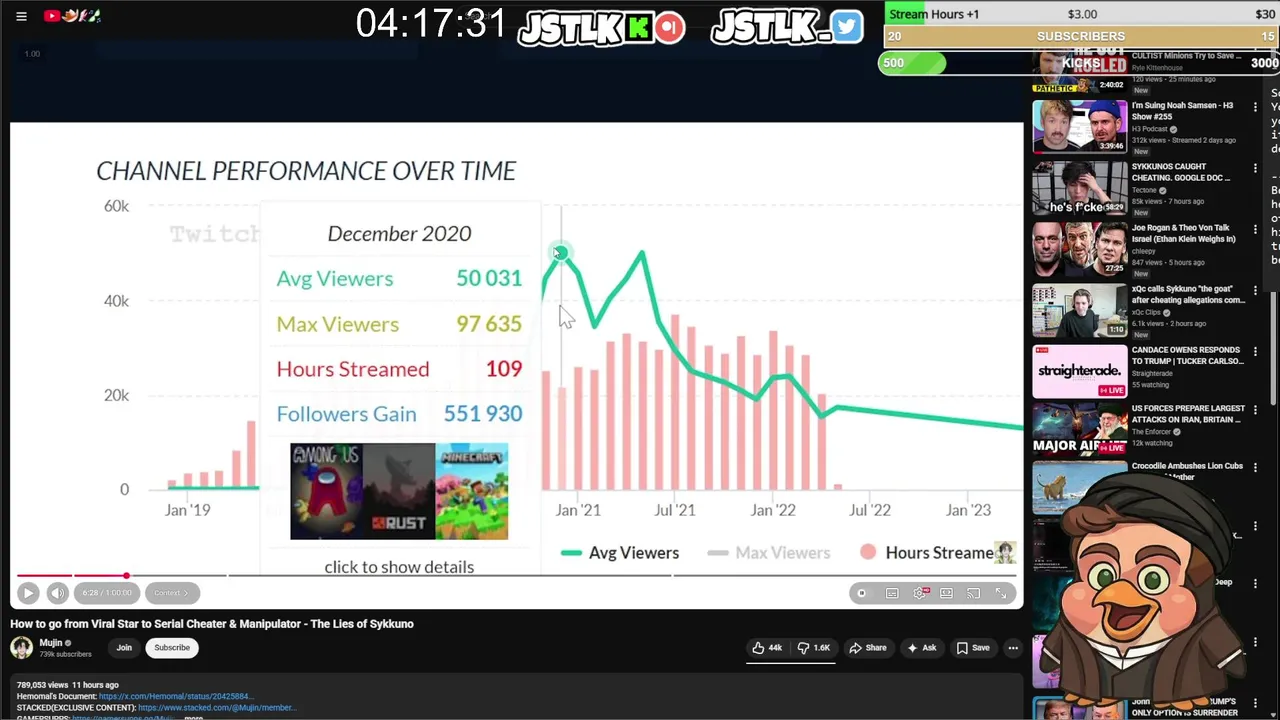Image resolution: width=1280 pixels, height=720 pixels.
Task: Open options menu for Crocodile Ambushes video
Action: [1255, 467]
